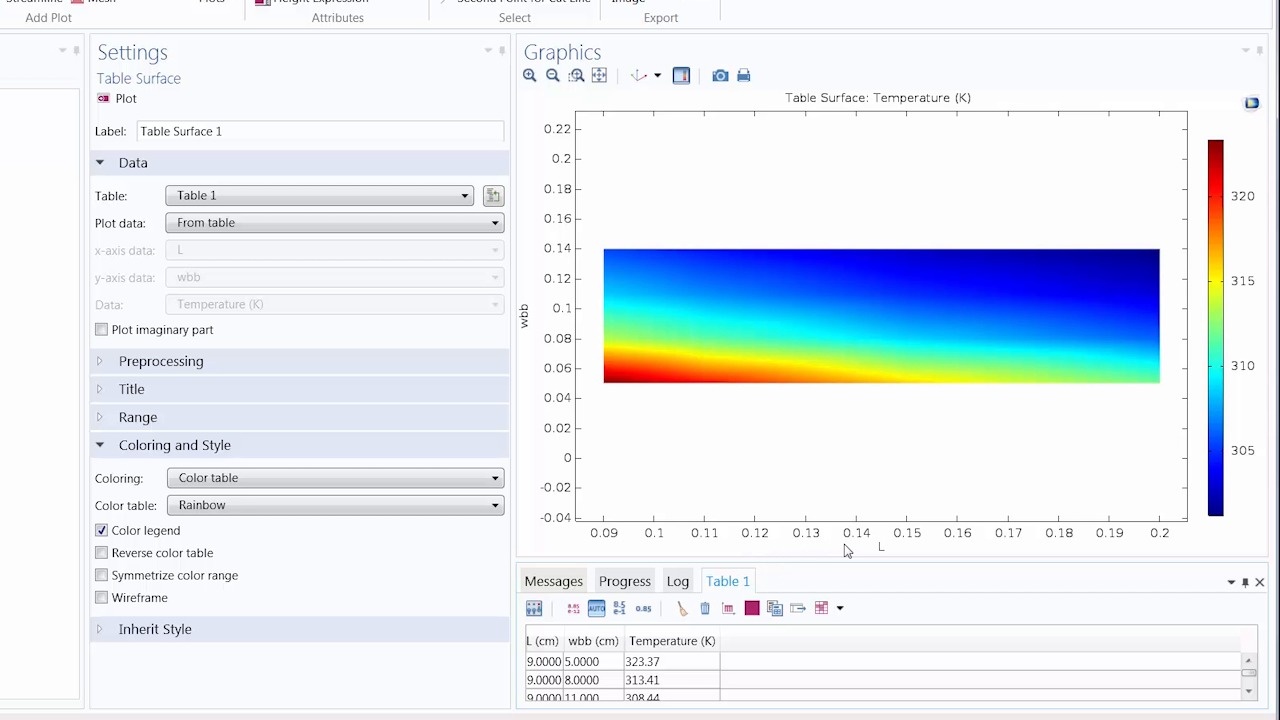The image size is (1280, 720).
Task: Click the table graph plot icon
Action: [728, 608]
